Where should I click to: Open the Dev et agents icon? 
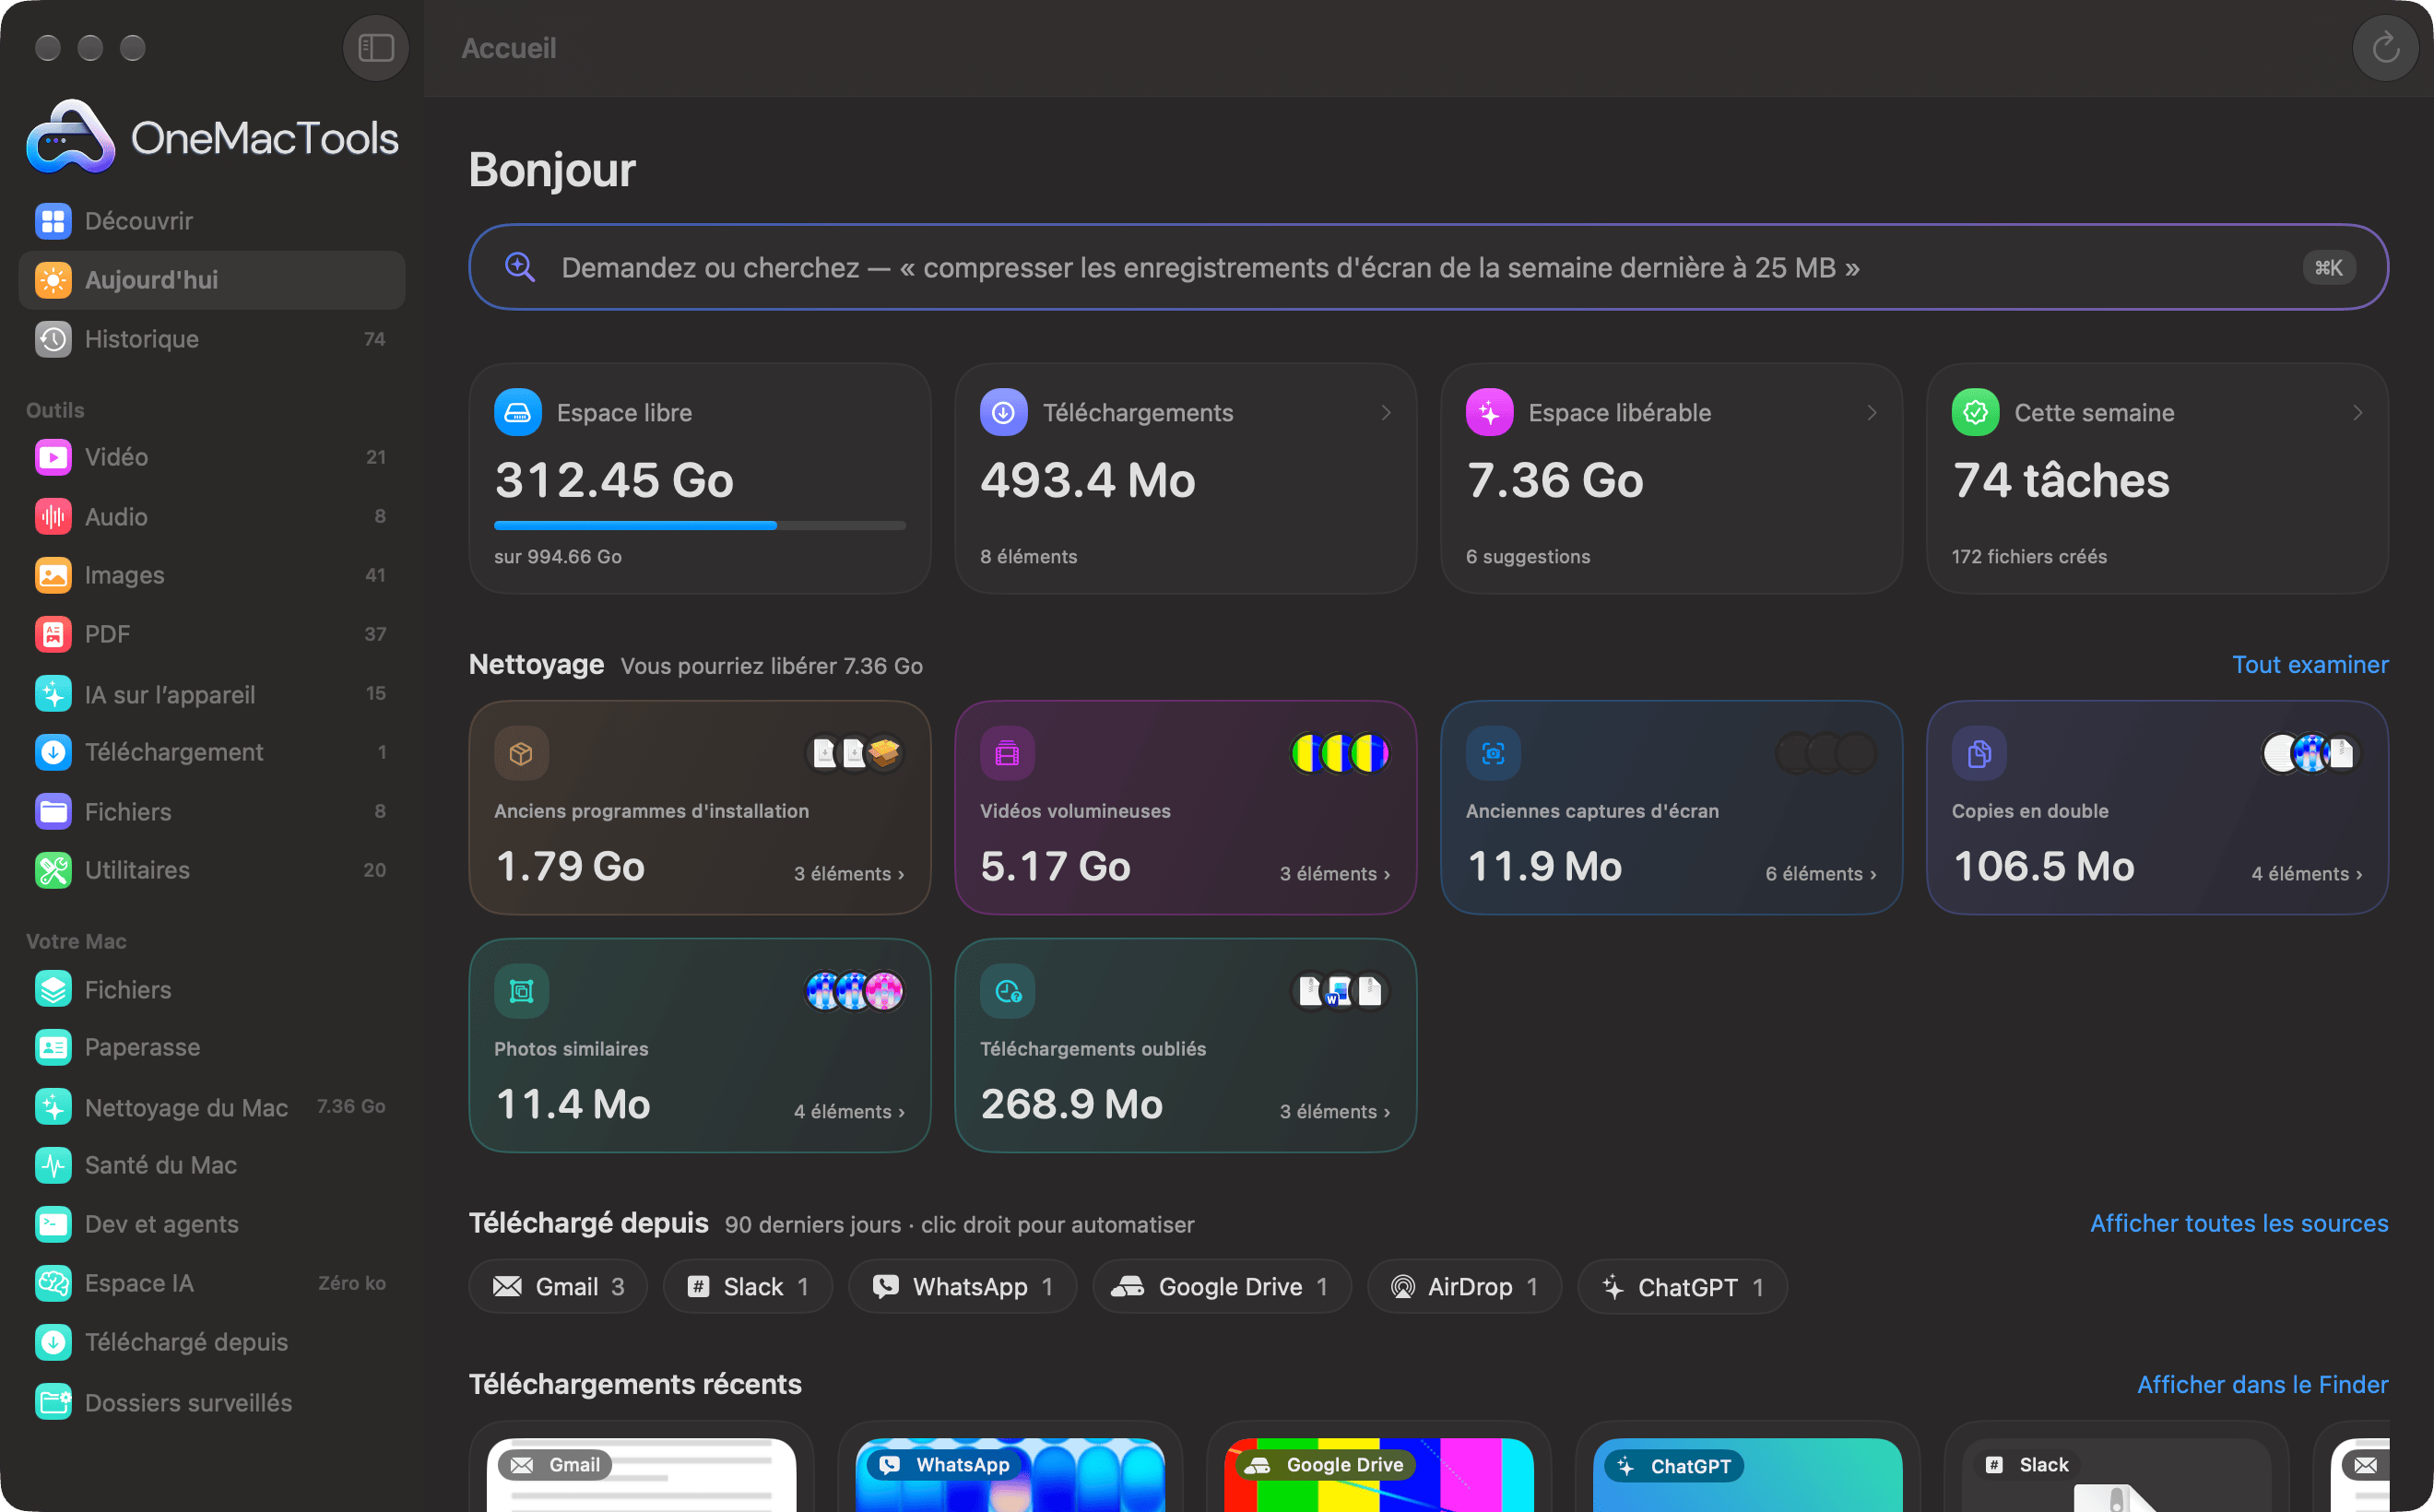coord(53,1224)
